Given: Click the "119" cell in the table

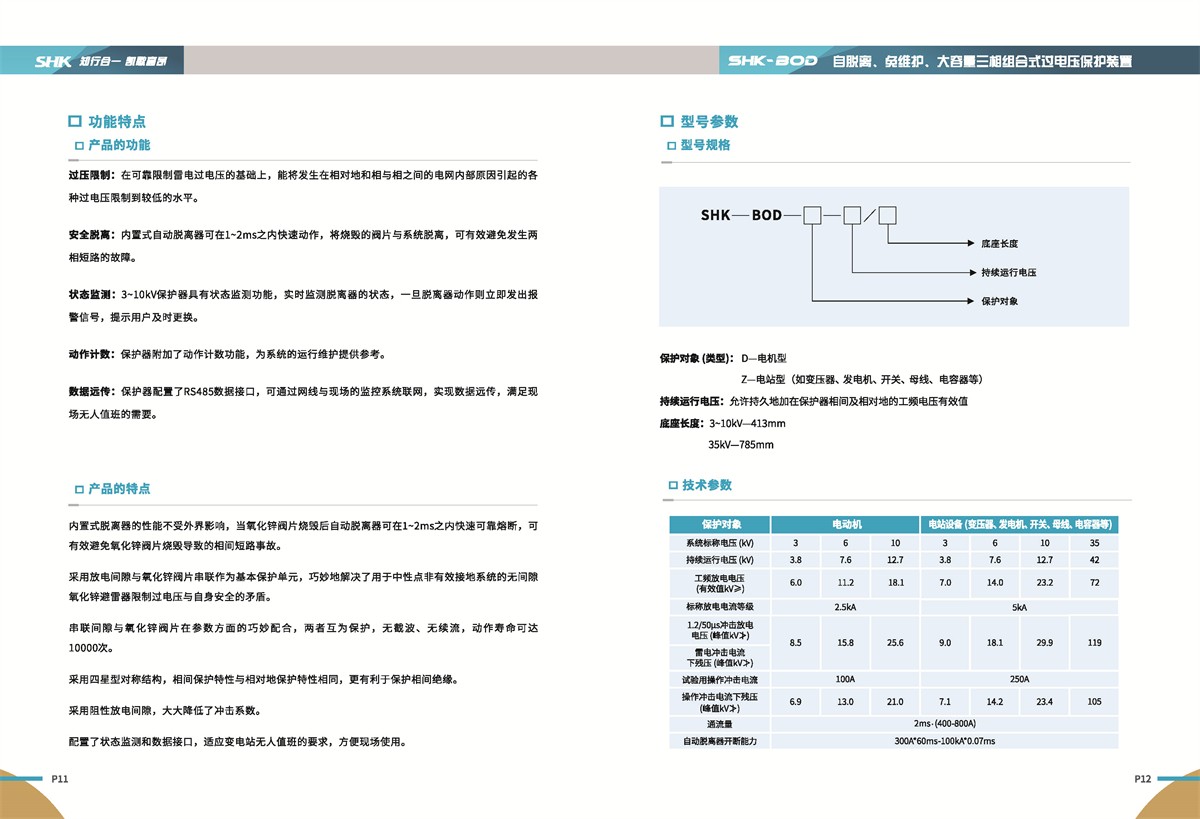Looking at the screenshot, I should (x=1094, y=643).
